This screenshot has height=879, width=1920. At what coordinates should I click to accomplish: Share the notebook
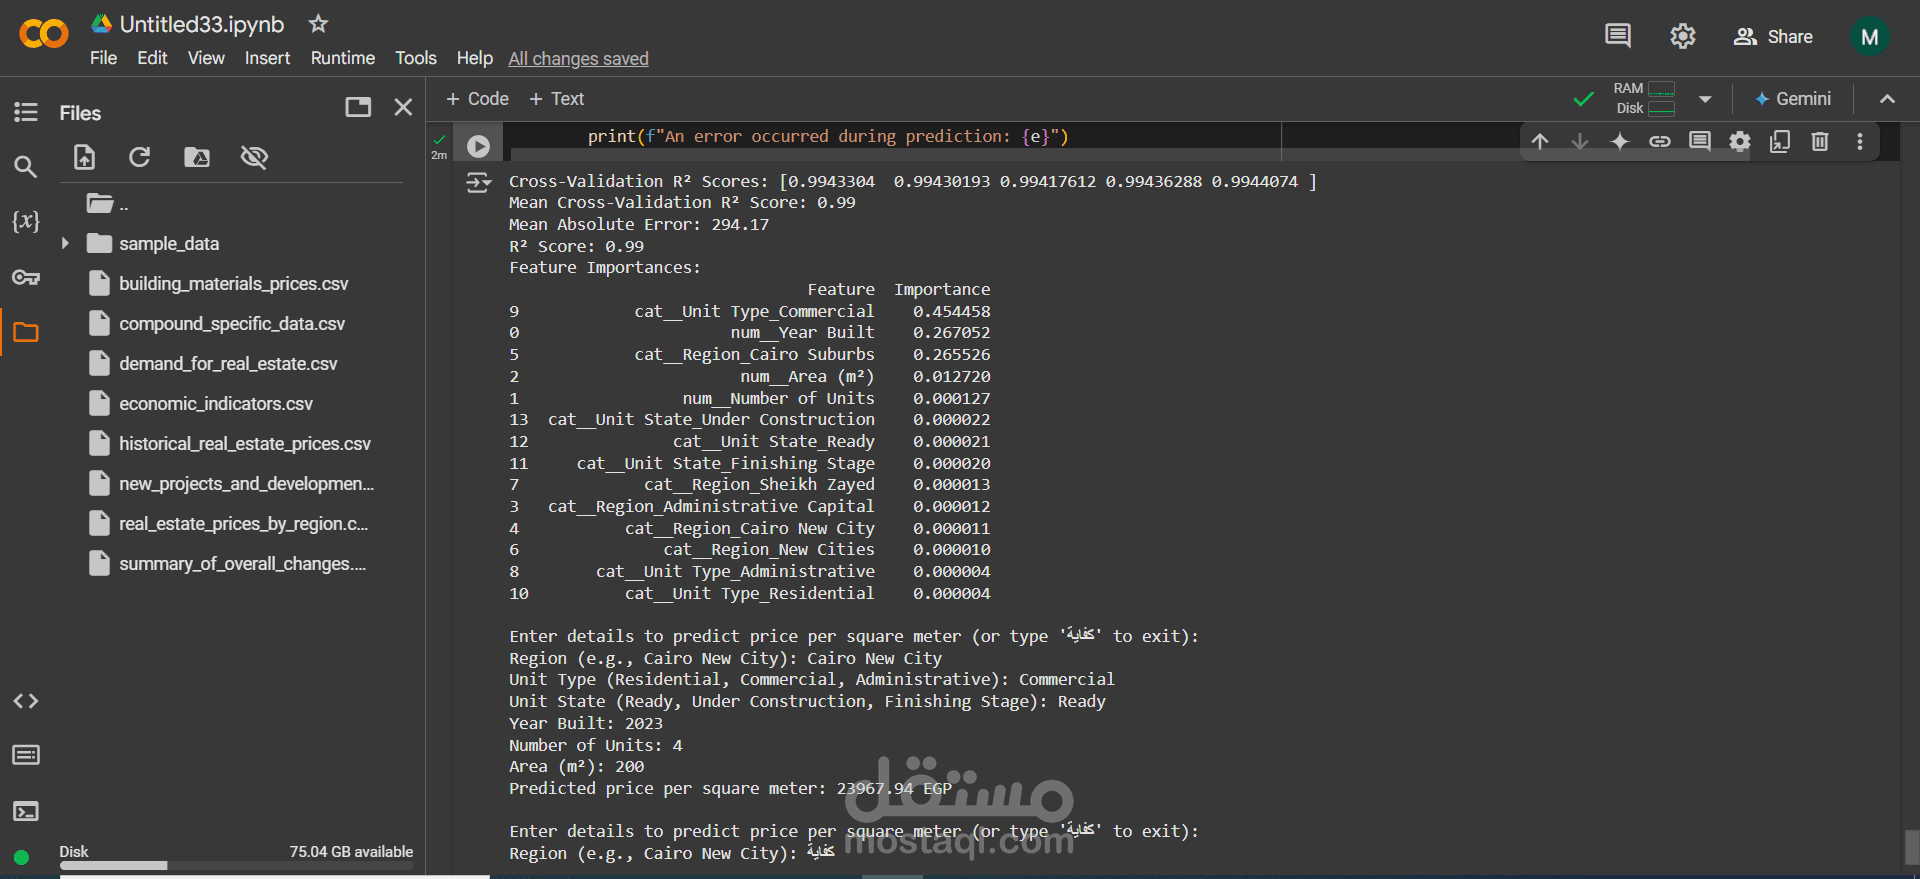[x=1773, y=37]
